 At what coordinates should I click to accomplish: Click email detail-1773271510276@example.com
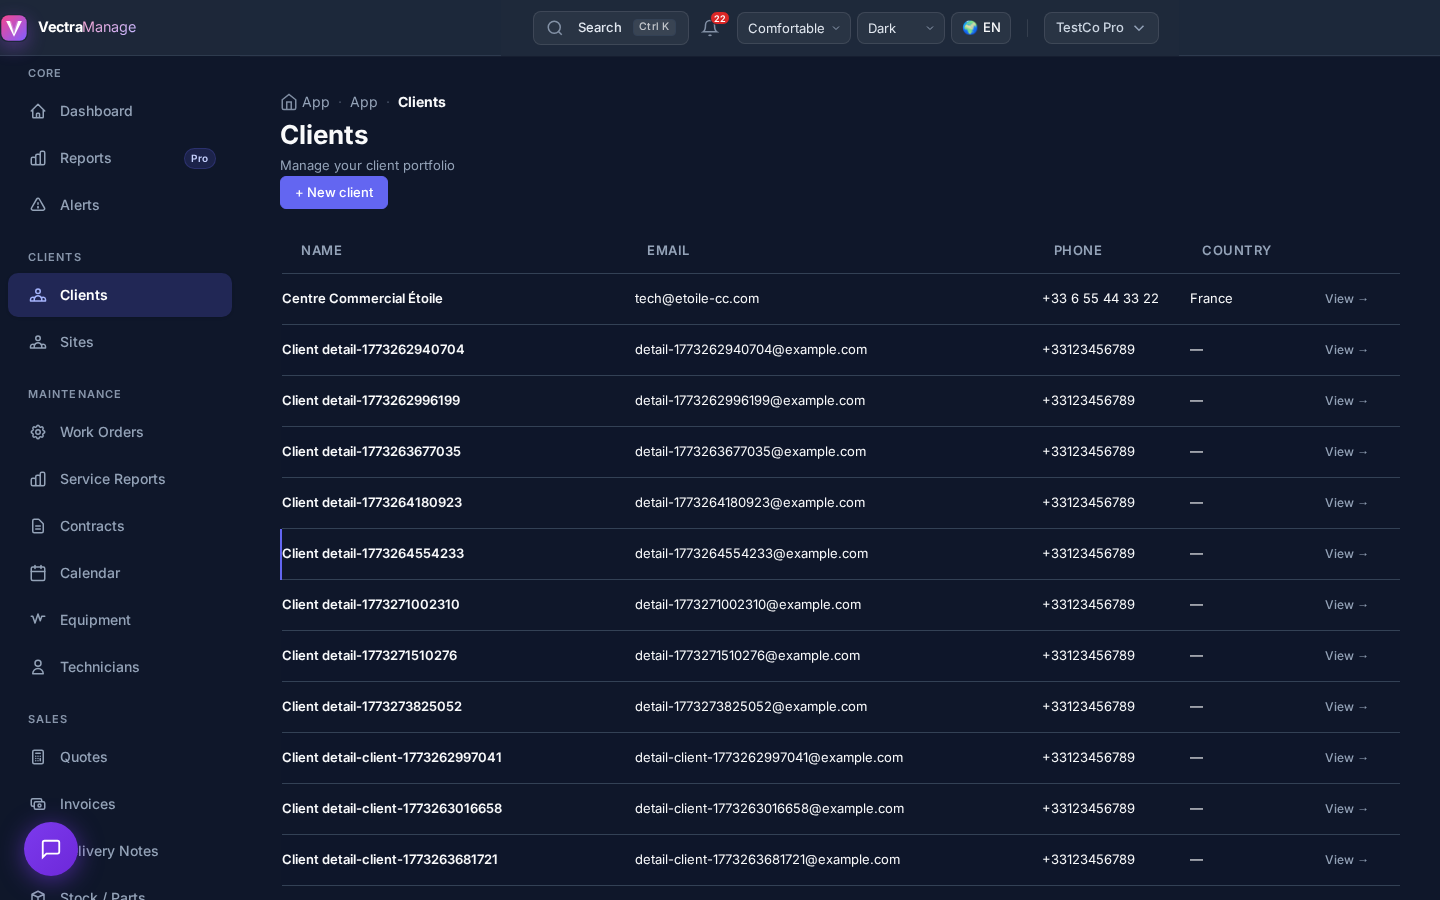tap(747, 655)
